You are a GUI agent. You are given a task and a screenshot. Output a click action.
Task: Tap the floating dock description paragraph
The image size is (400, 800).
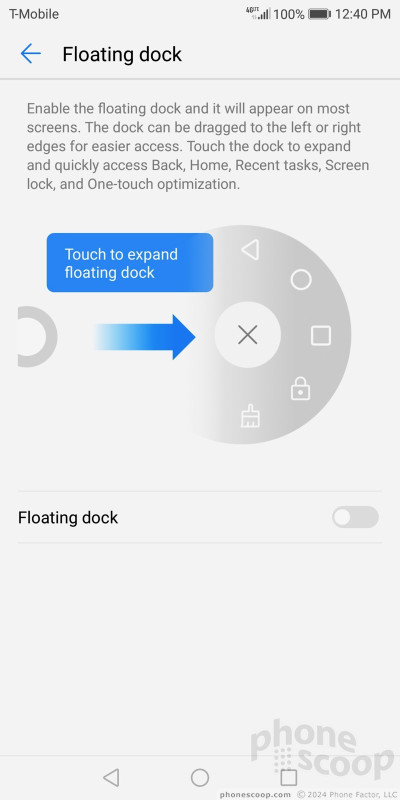coord(198,146)
